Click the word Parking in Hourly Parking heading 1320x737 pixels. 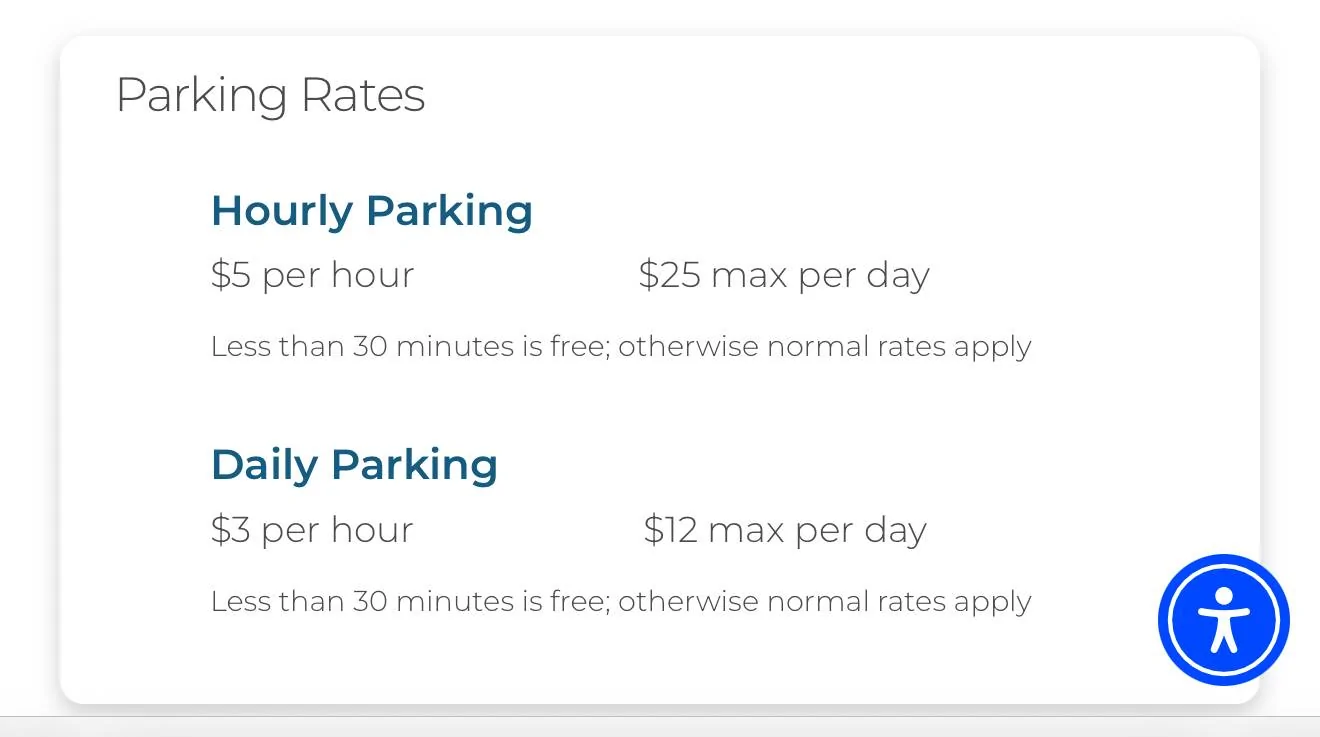pyautogui.click(x=449, y=212)
